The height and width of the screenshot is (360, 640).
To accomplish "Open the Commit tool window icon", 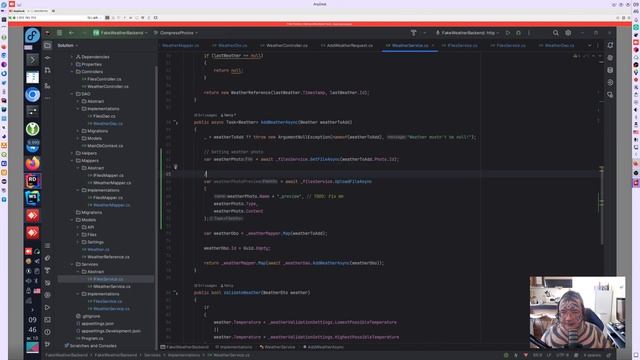I will click(47, 58).
